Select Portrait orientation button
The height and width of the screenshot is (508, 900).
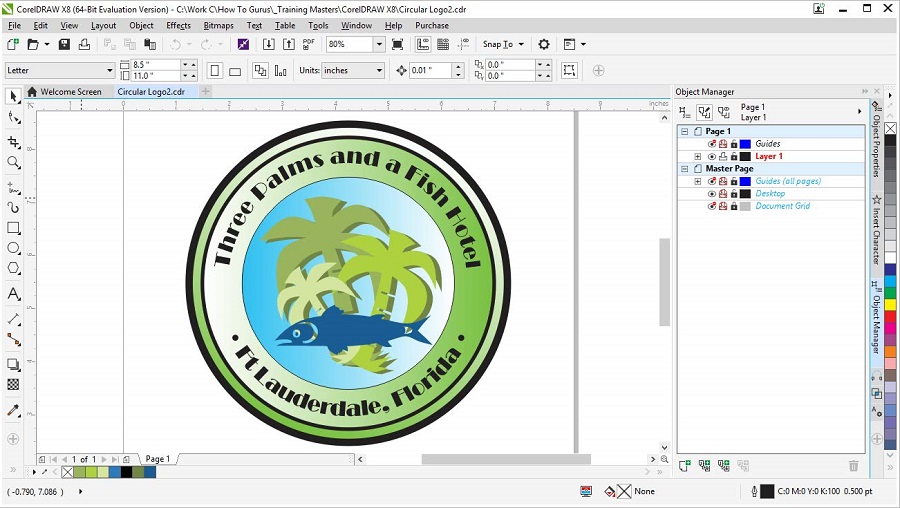(x=215, y=71)
